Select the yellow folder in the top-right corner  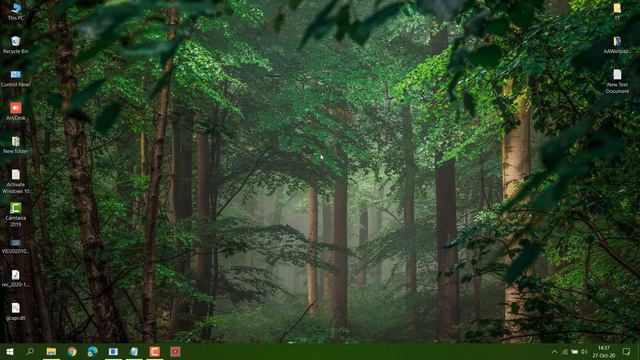pos(617,11)
